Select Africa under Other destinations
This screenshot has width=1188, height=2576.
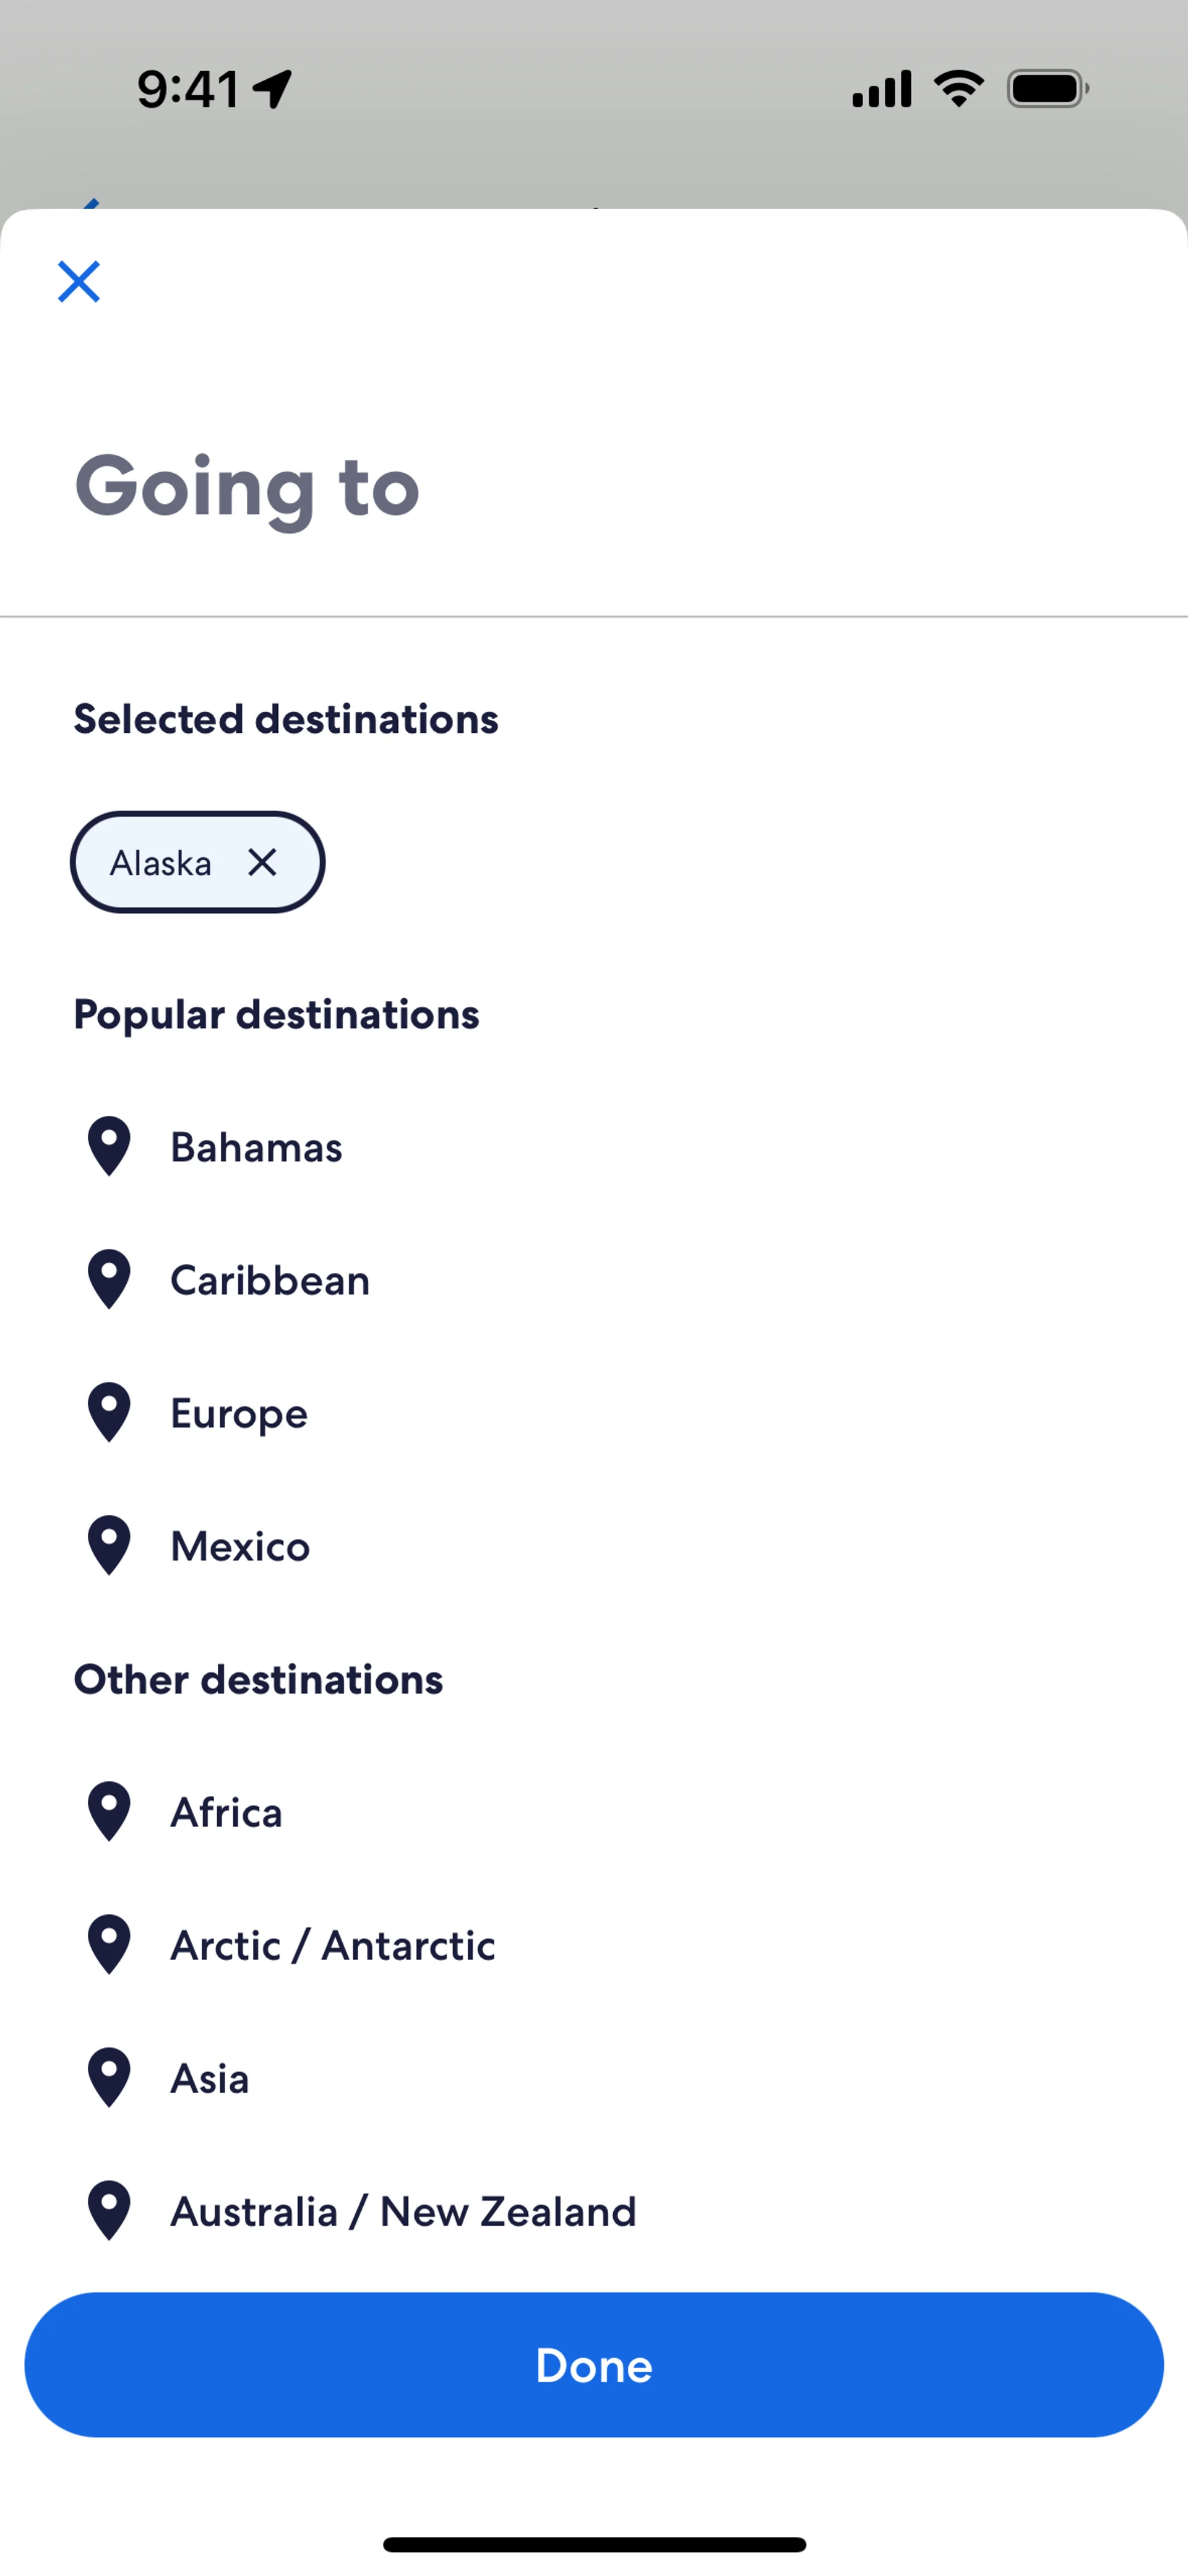(226, 1812)
